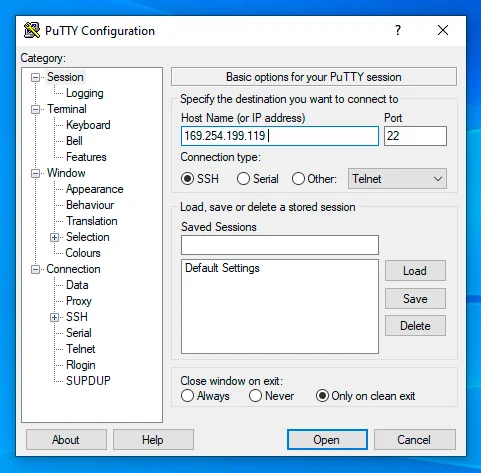Open the Translation settings category
The width and height of the screenshot is (481, 473).
coord(92,221)
